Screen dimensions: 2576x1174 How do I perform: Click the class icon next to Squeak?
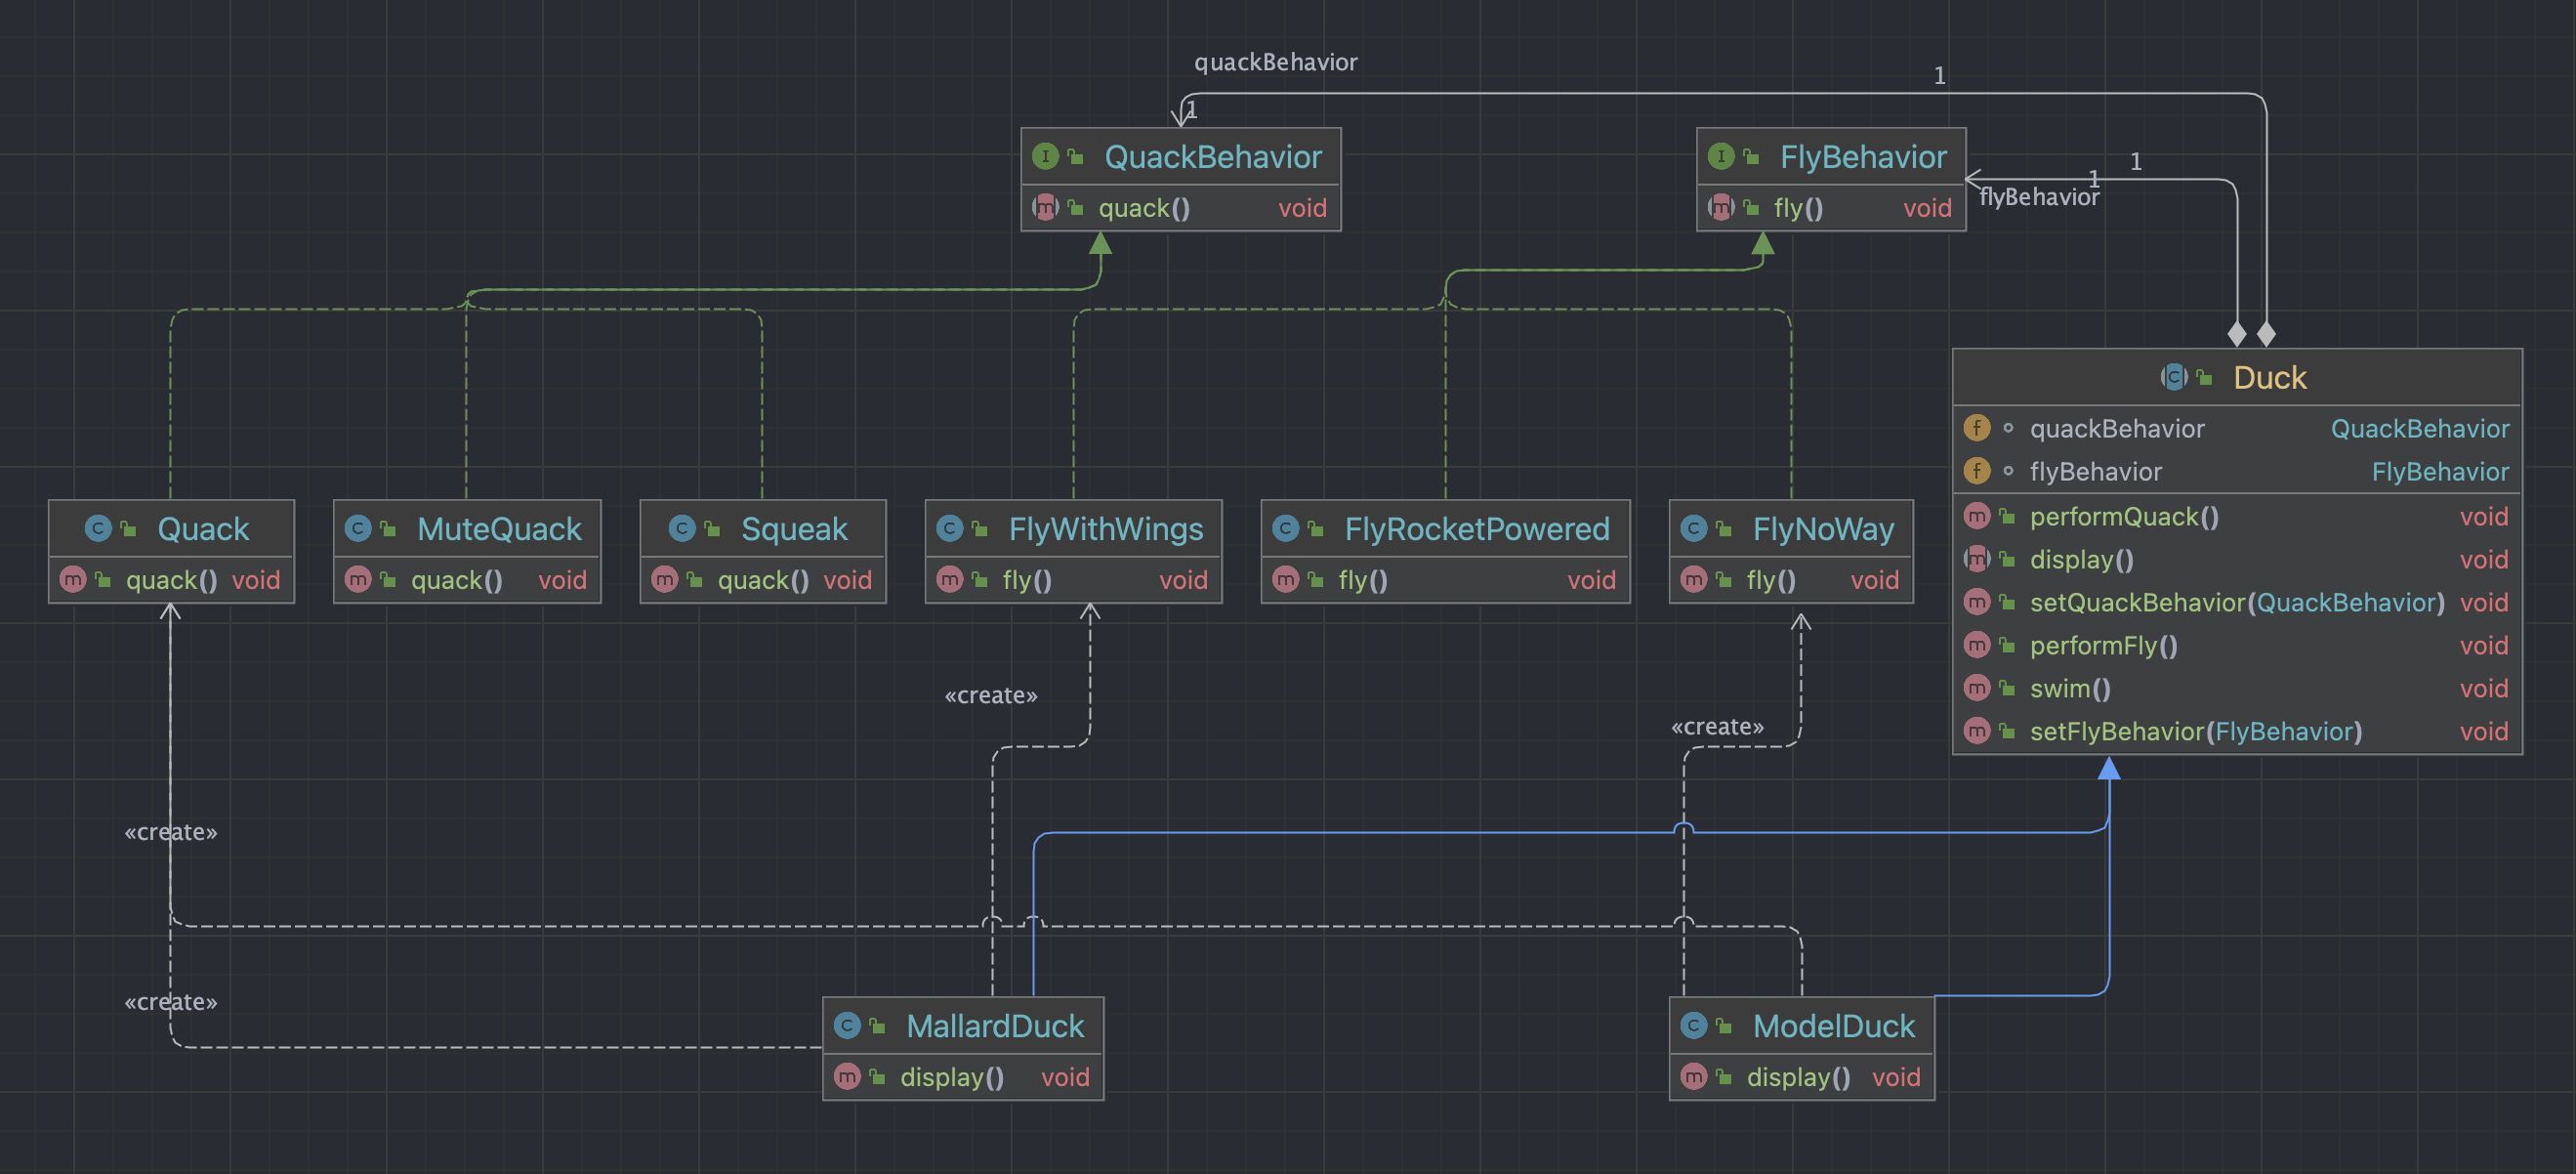(682, 528)
